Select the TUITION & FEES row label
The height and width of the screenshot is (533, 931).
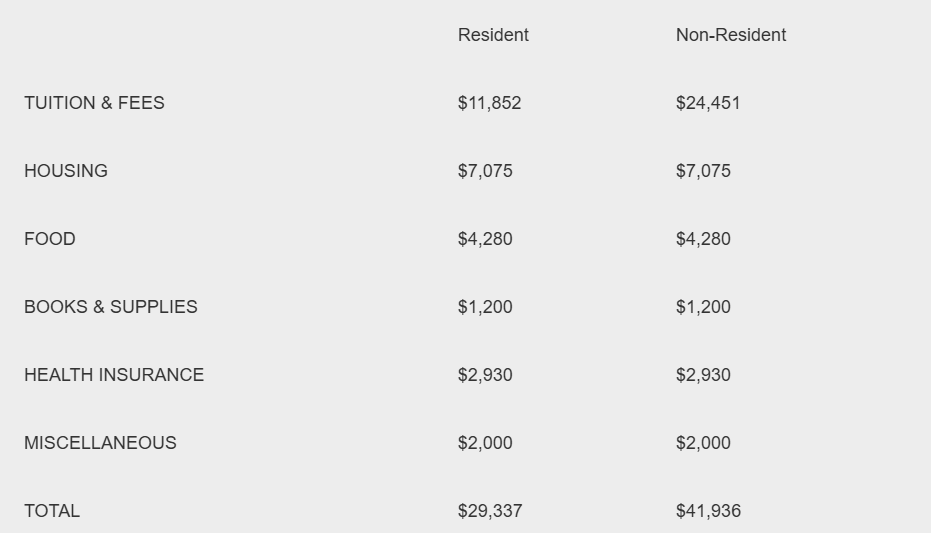point(94,103)
